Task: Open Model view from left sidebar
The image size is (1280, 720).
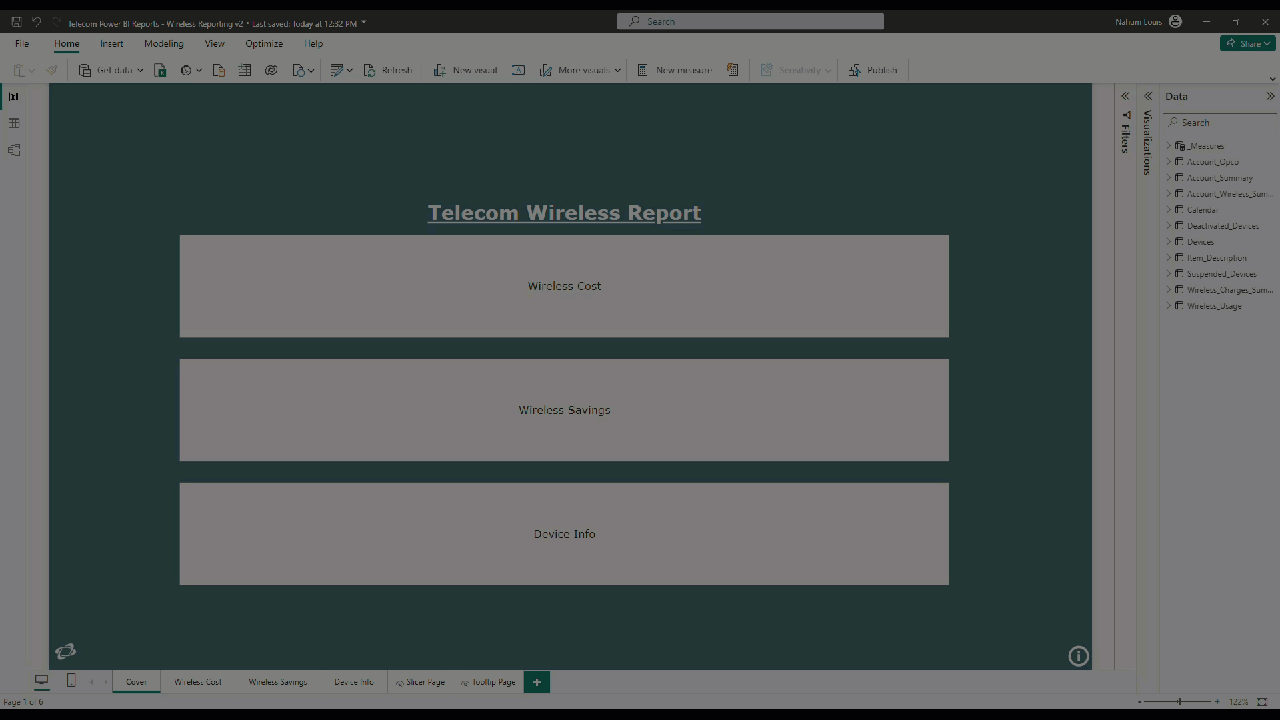Action: (x=14, y=150)
